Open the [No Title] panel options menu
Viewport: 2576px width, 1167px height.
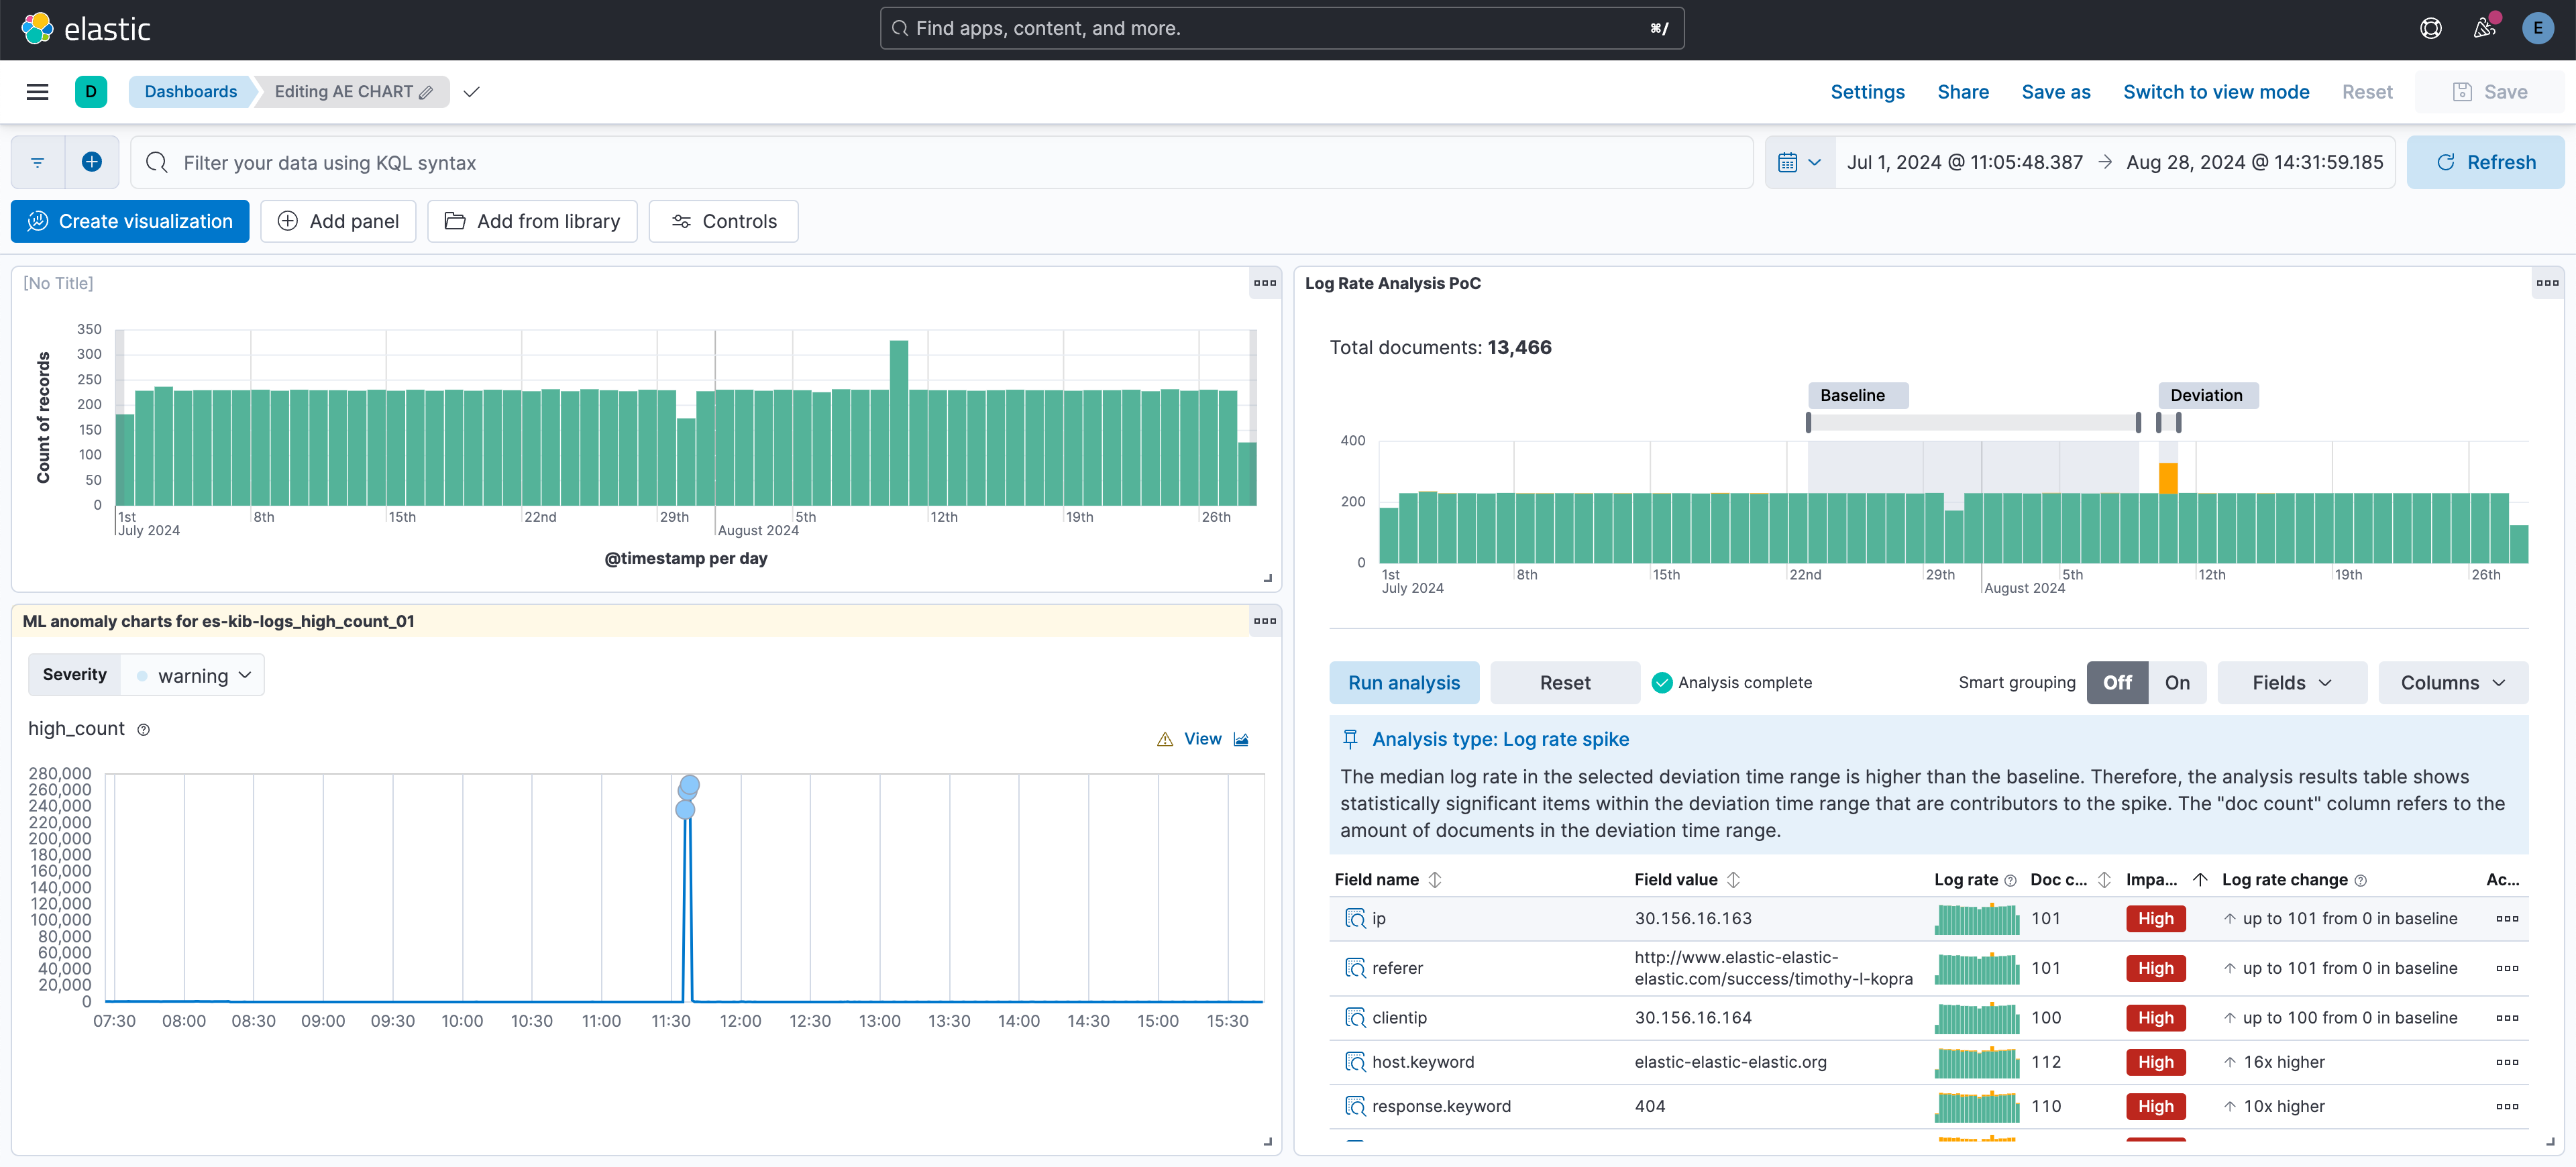[x=1265, y=283]
